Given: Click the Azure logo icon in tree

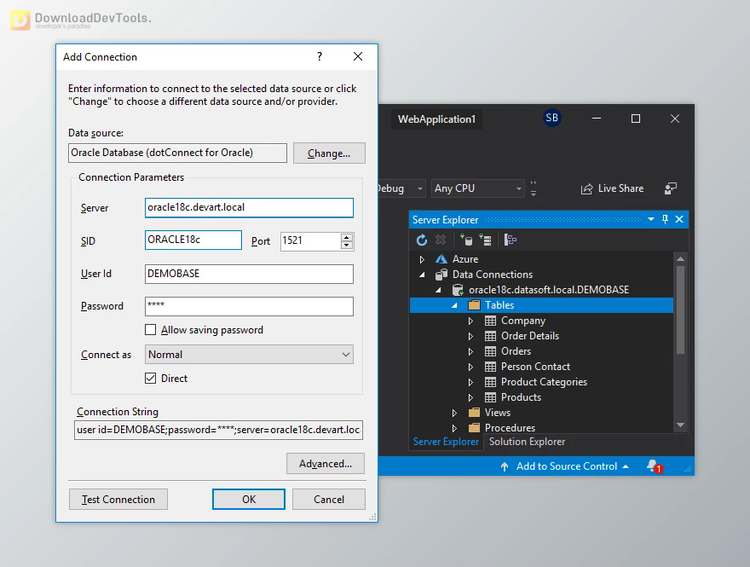Looking at the screenshot, I should (441, 259).
